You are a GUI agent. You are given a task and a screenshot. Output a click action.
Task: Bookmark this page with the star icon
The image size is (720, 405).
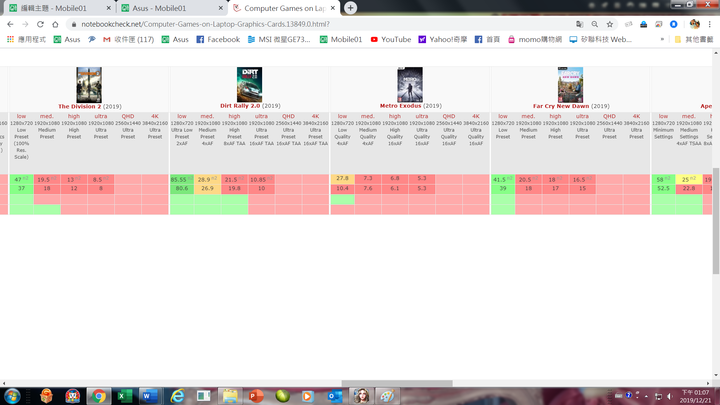click(610, 24)
